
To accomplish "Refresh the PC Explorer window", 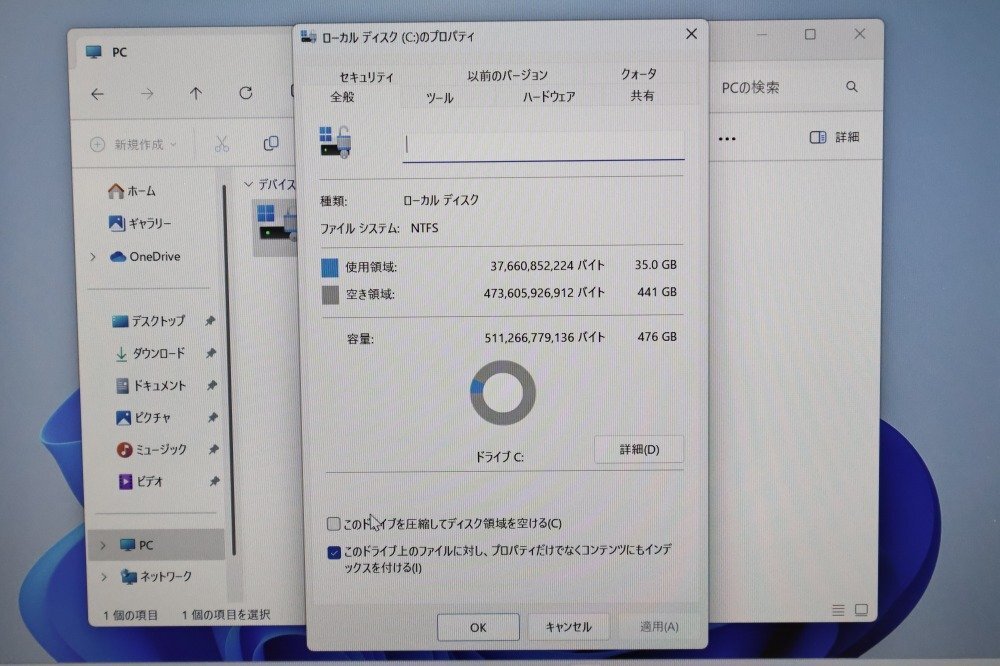I will click(x=246, y=93).
